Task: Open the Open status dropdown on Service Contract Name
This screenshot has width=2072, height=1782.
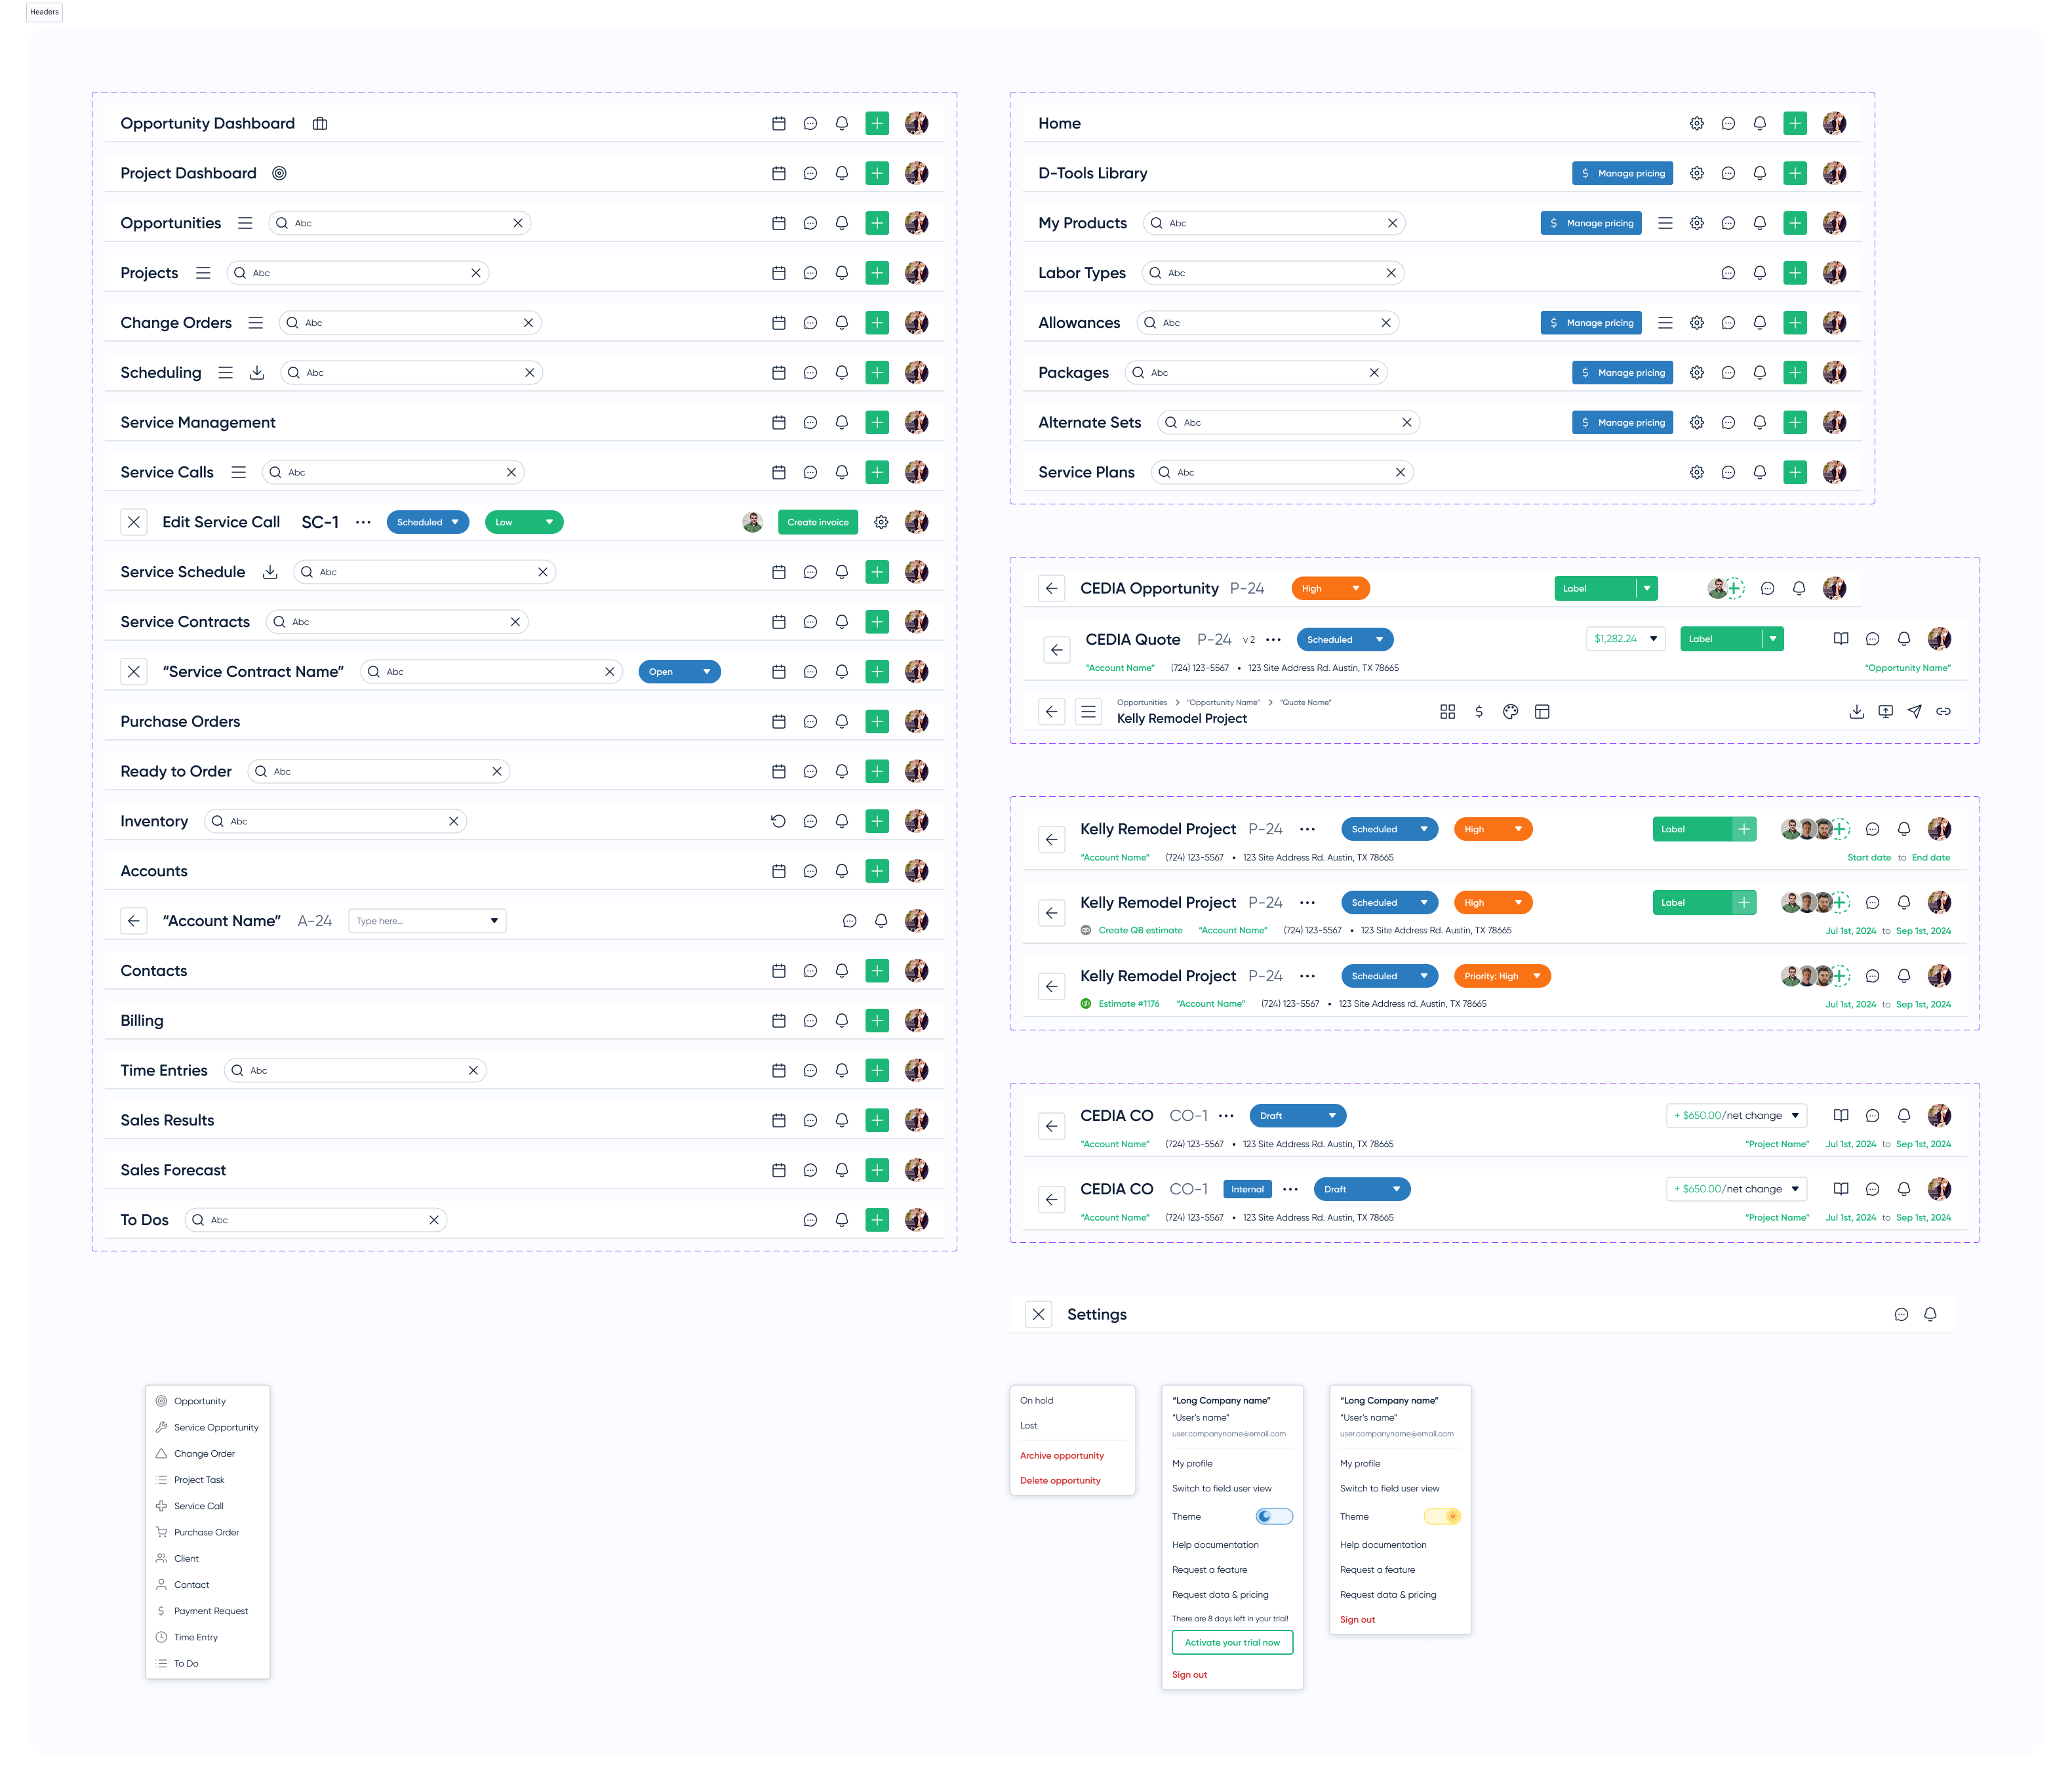Action: tap(679, 671)
